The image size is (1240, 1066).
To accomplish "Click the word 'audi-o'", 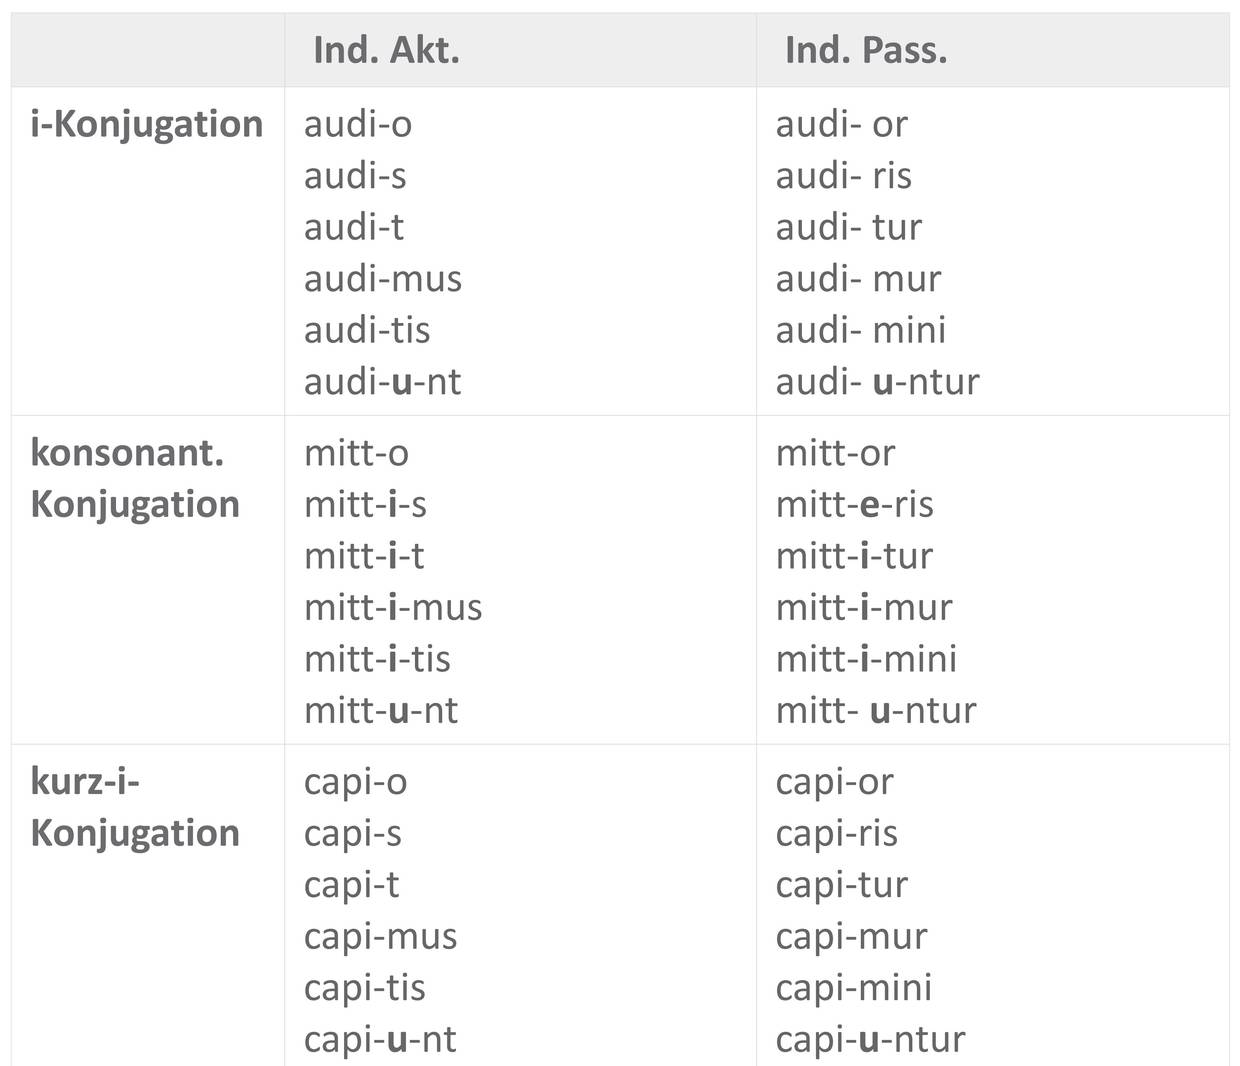I will coord(357,124).
